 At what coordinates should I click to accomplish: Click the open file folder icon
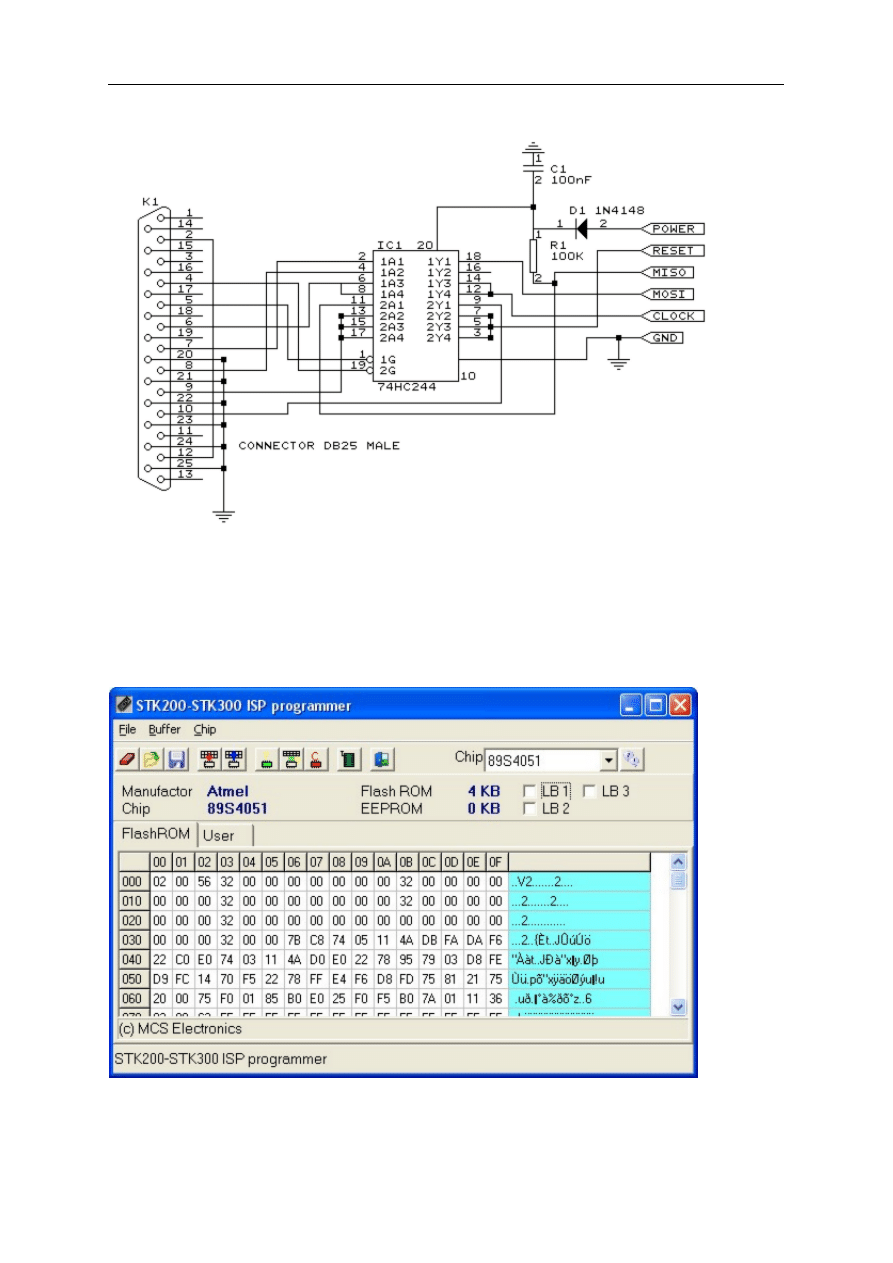(x=150, y=760)
